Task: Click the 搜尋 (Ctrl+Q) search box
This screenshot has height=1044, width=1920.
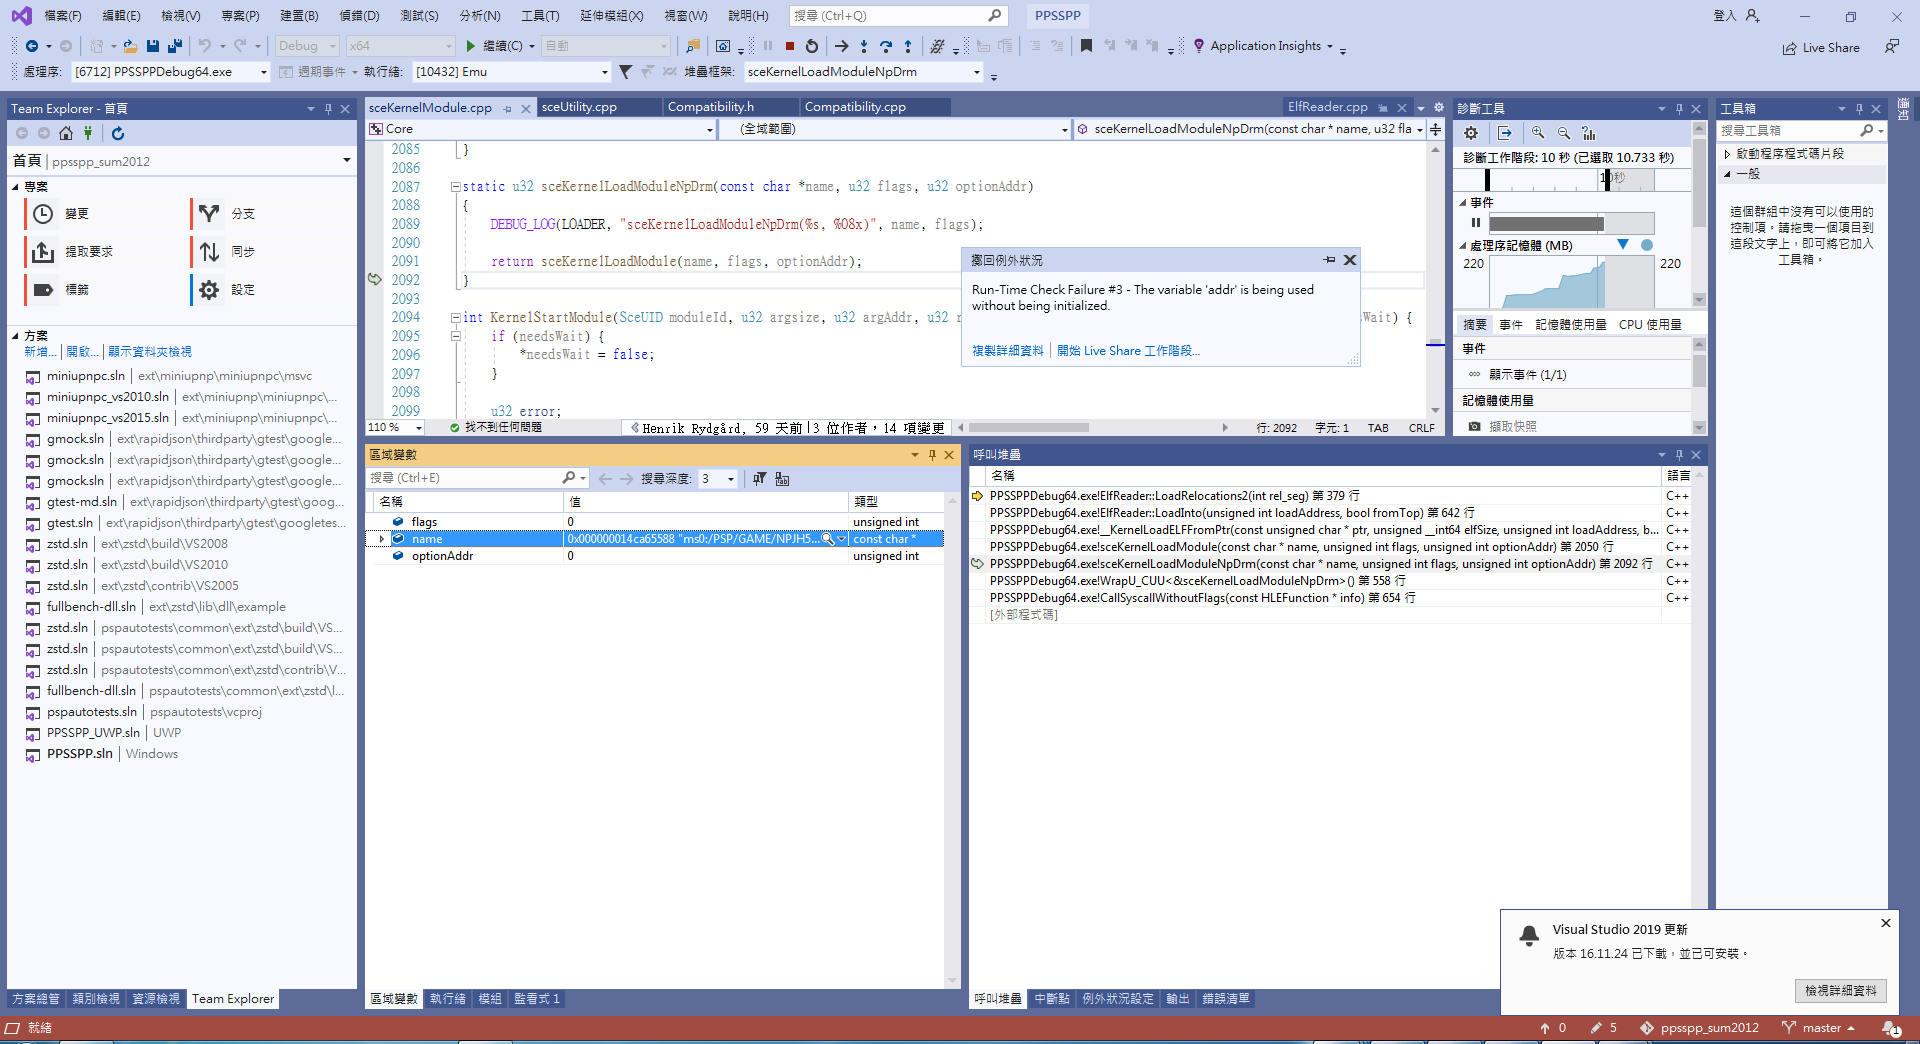Action: tap(897, 16)
